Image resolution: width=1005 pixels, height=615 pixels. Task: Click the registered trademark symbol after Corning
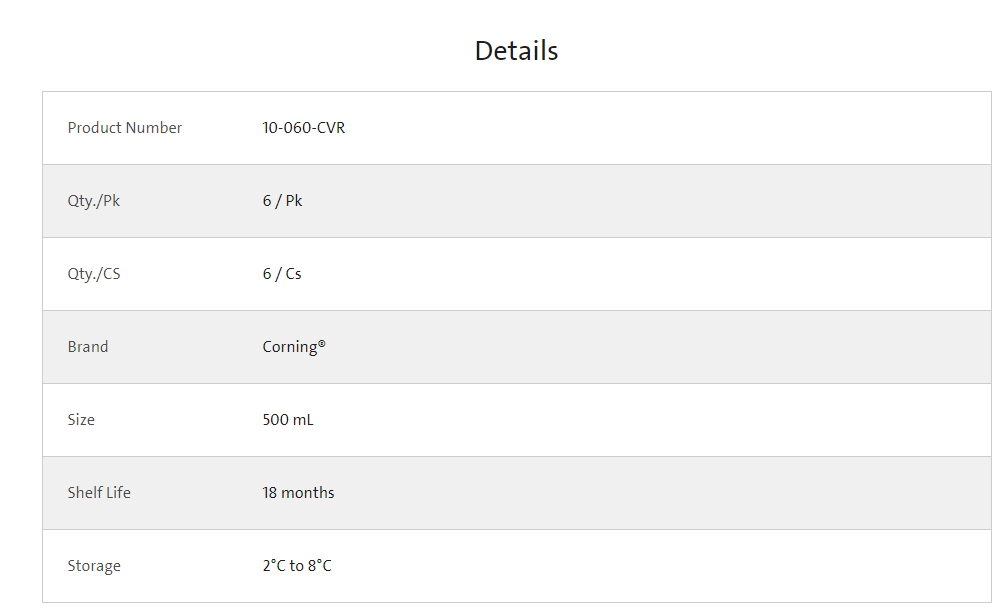(x=322, y=343)
